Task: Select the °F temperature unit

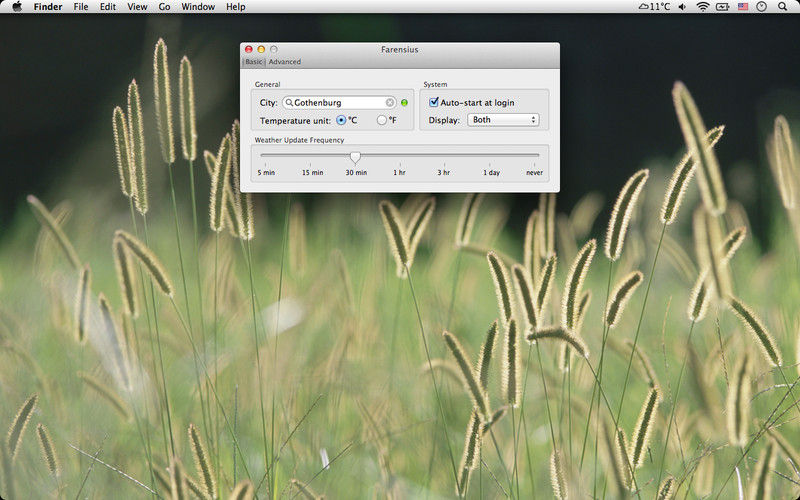Action: [x=382, y=120]
